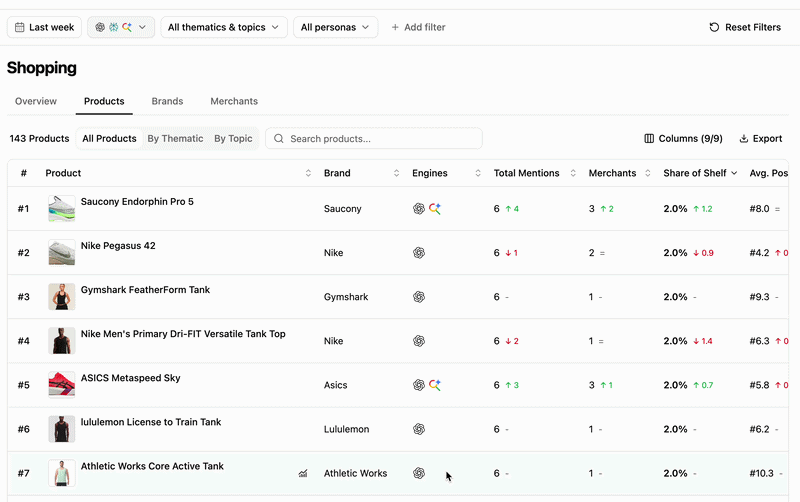Click the search magnifier icon
The width and height of the screenshot is (800, 502).
pos(279,138)
